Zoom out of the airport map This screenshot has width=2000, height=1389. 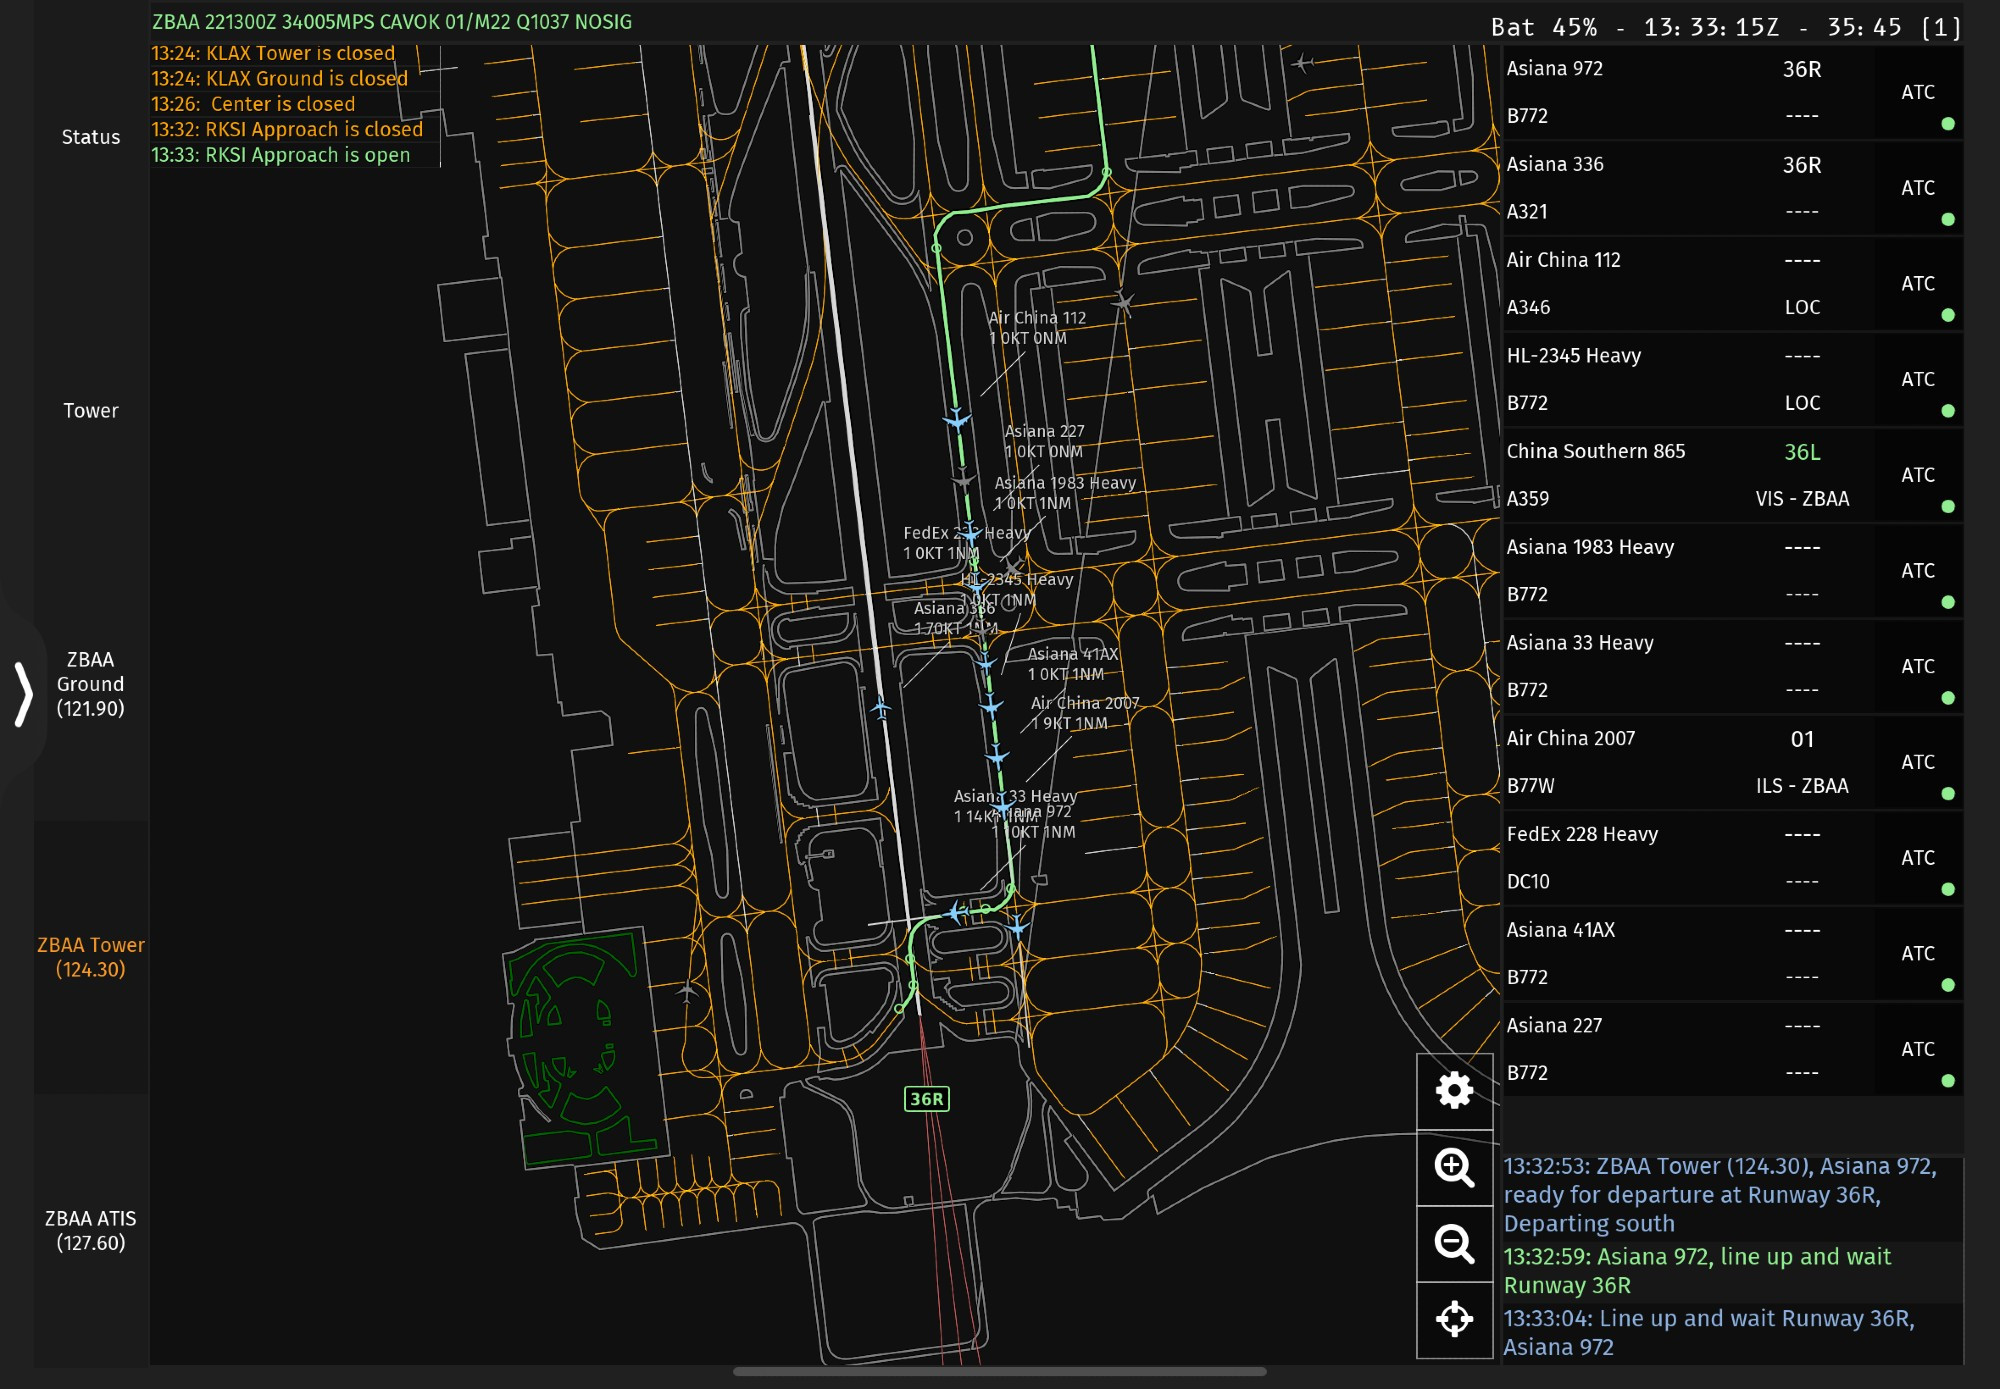click(x=1454, y=1244)
